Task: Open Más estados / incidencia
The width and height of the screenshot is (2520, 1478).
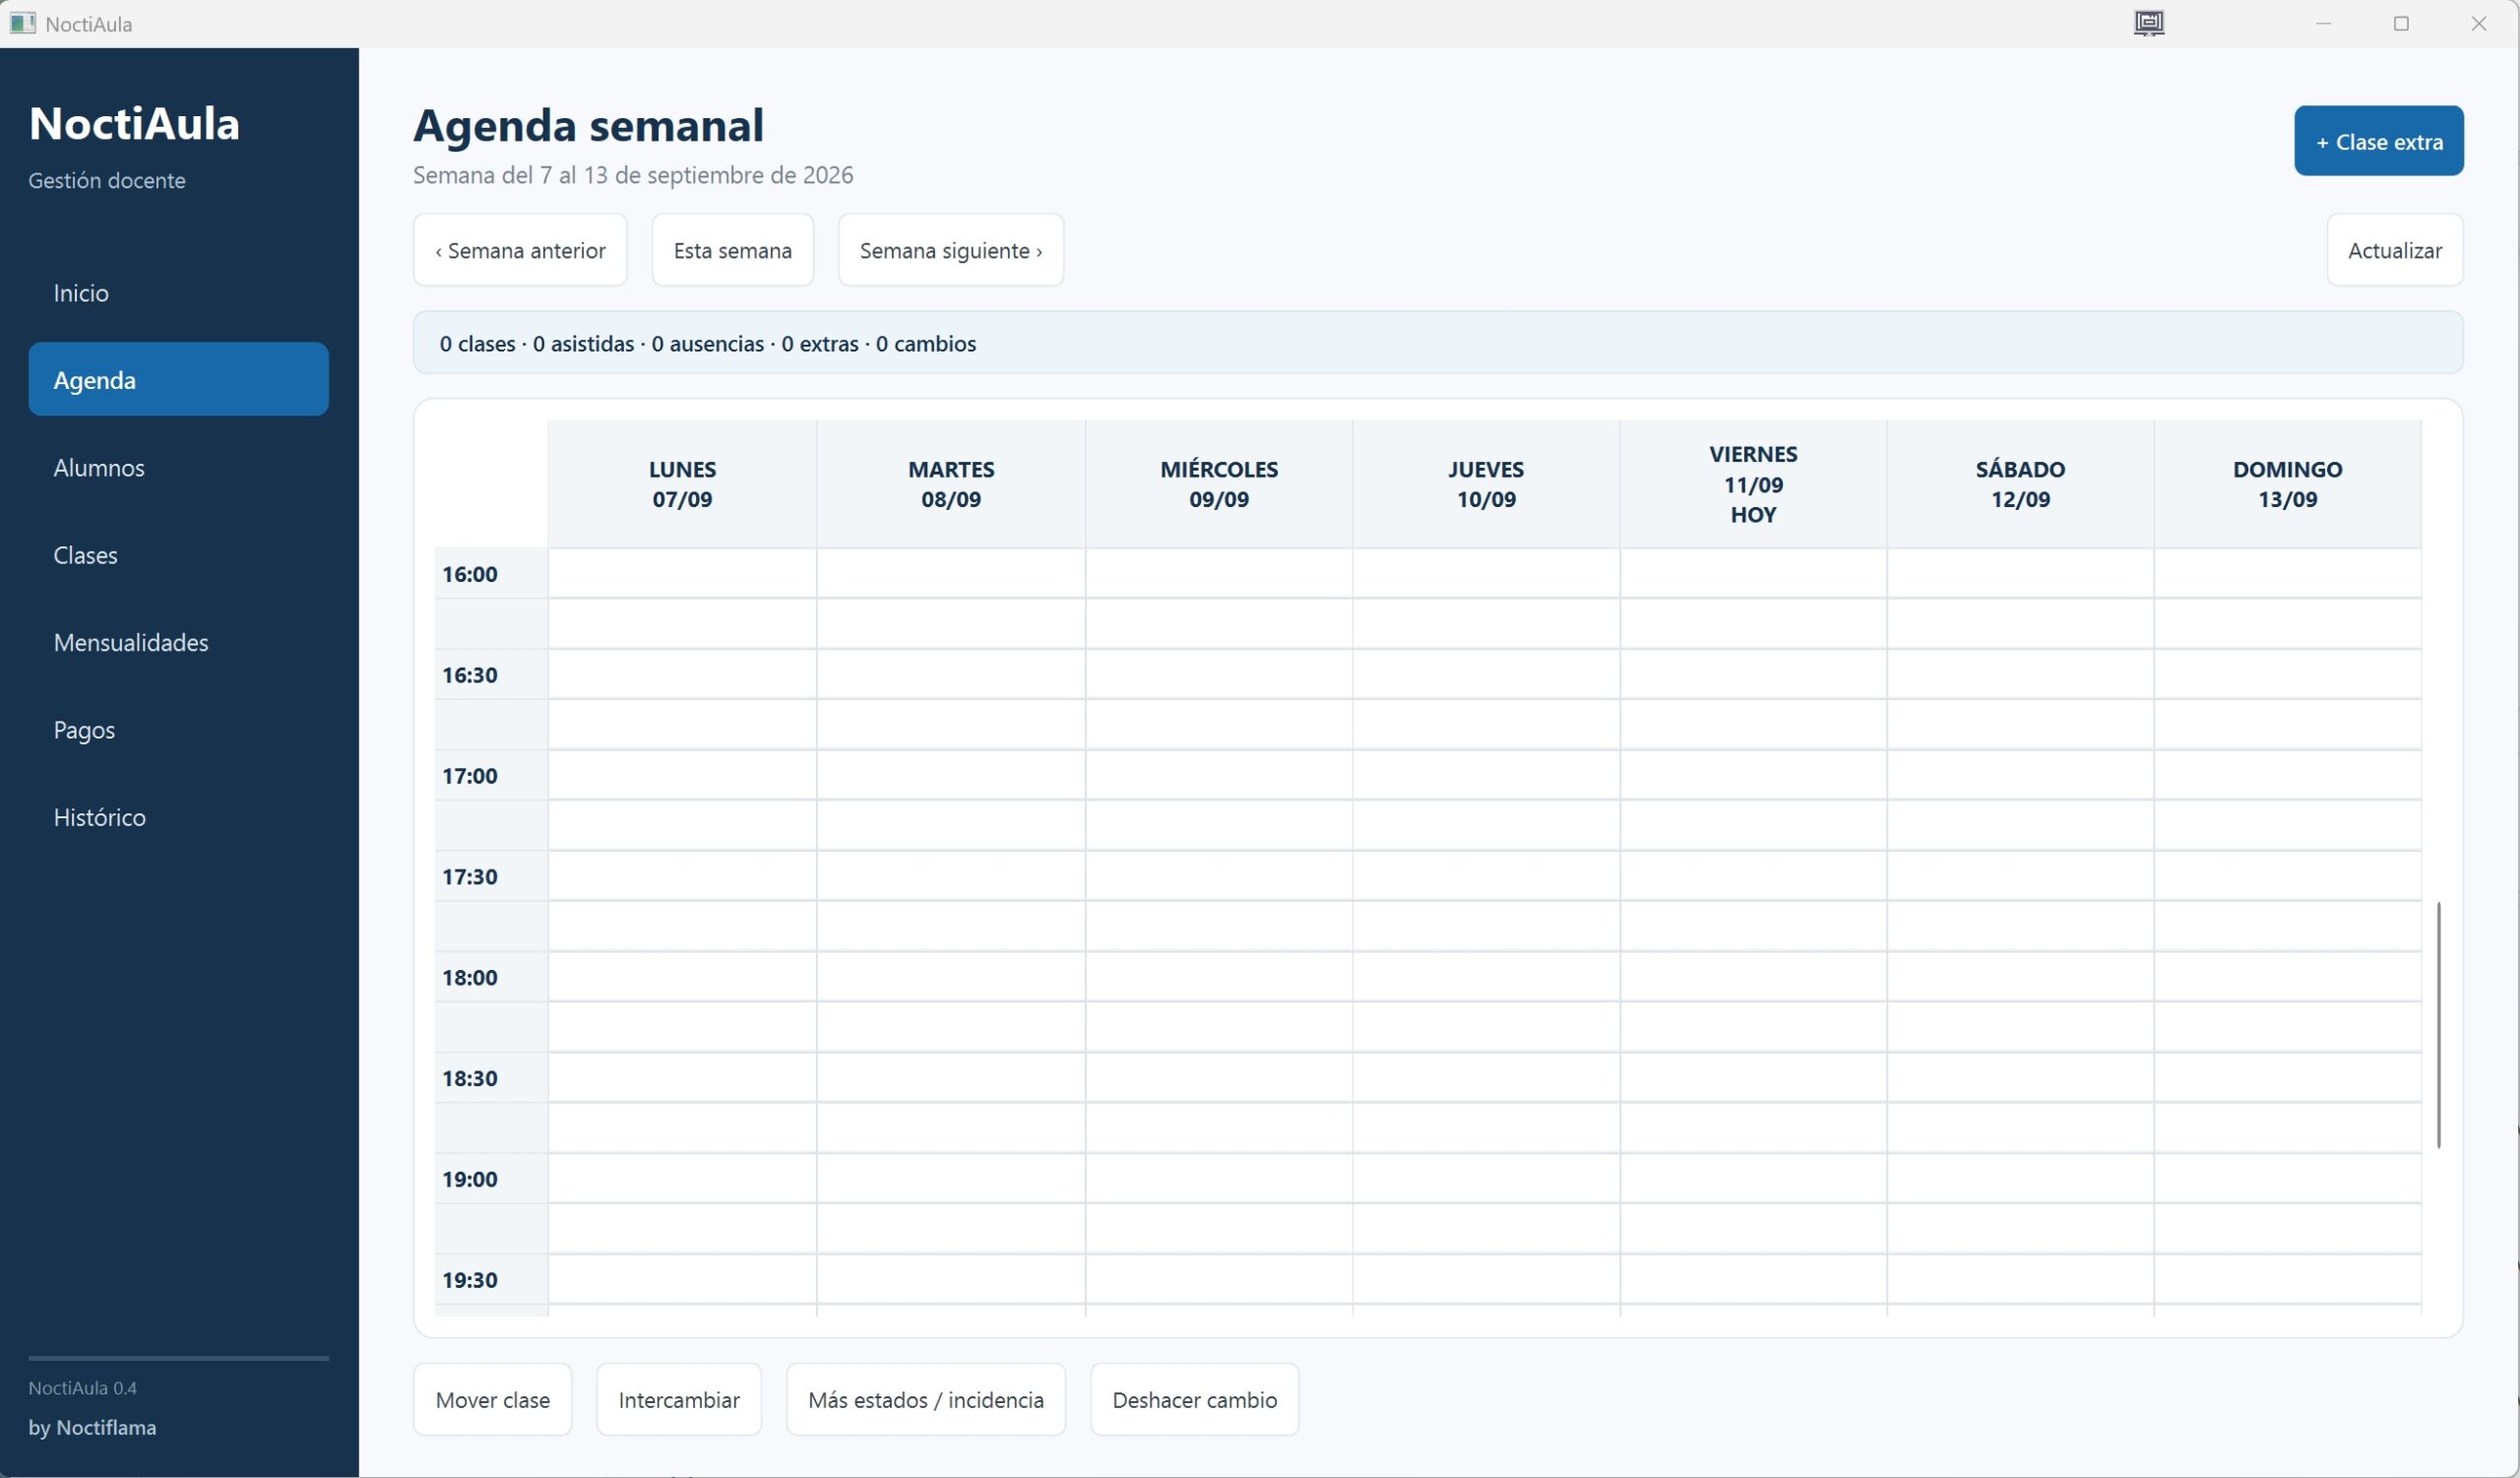Action: [926, 1400]
